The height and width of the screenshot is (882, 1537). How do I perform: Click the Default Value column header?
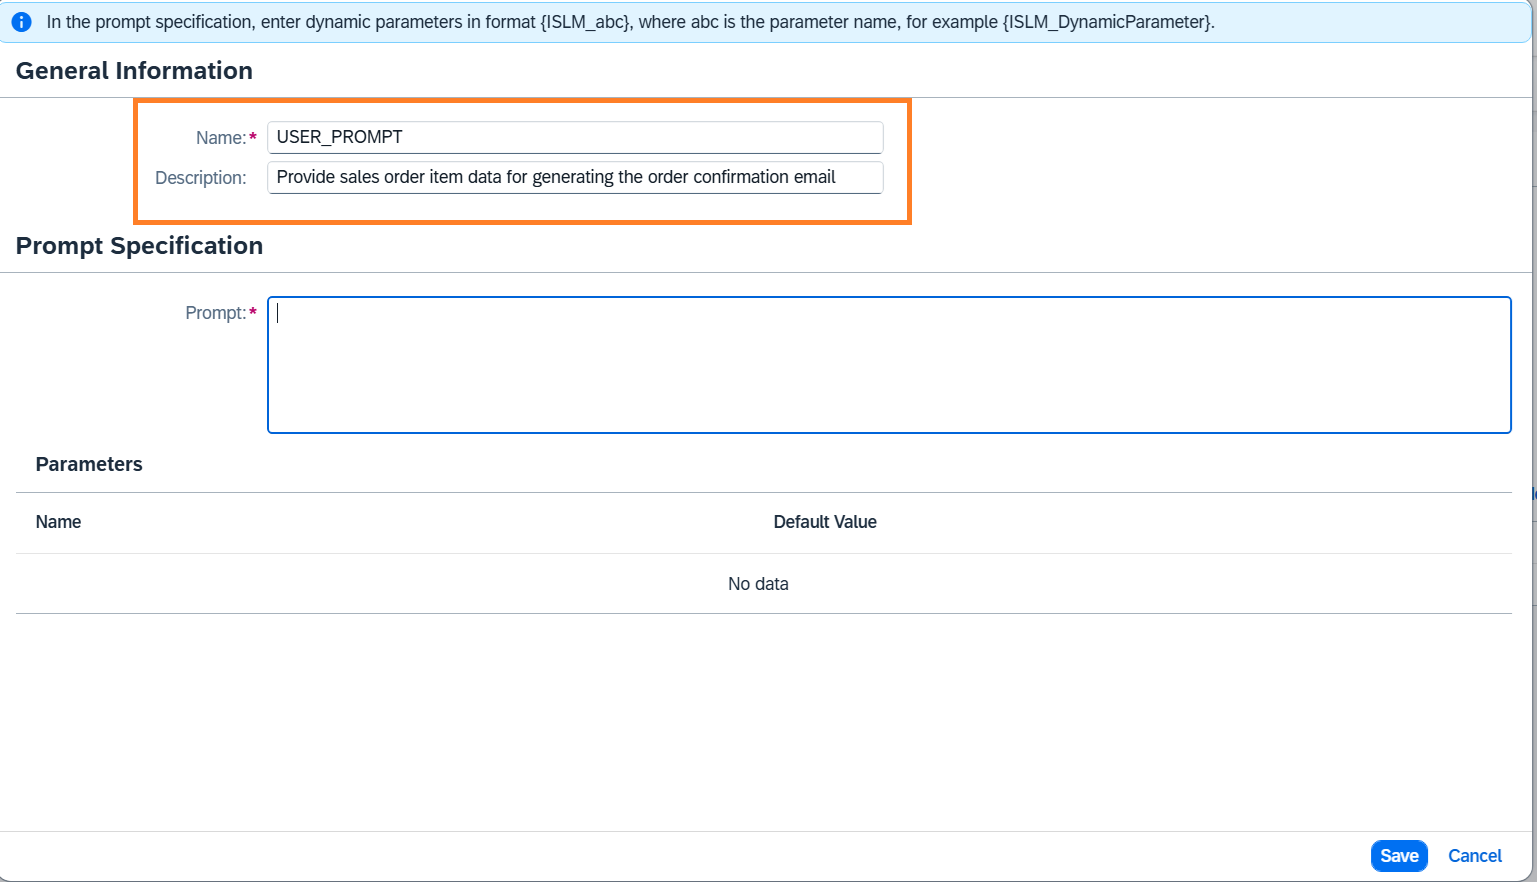[824, 522]
